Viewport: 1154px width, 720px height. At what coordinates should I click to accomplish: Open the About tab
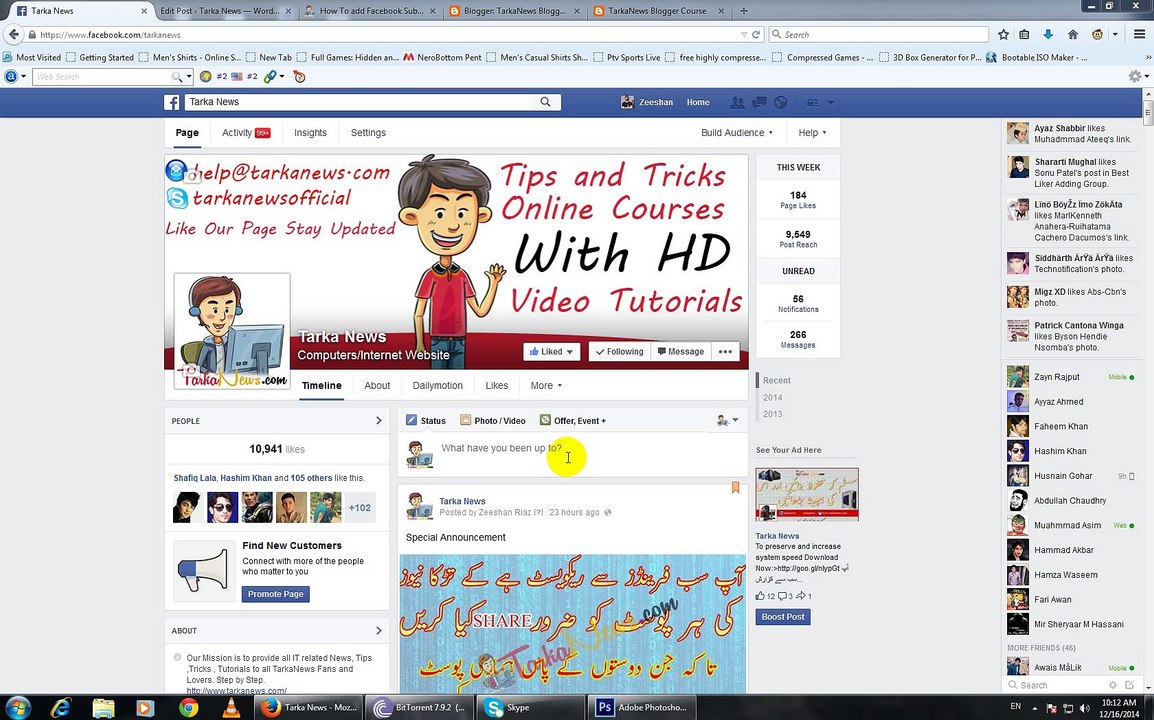pyautogui.click(x=377, y=386)
